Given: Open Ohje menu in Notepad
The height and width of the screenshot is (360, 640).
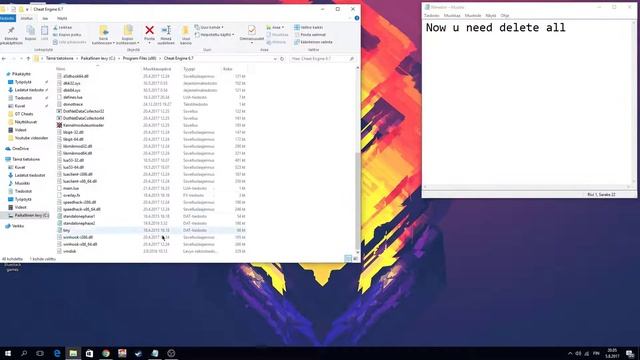Looking at the screenshot, I should pyautogui.click(x=505, y=16).
